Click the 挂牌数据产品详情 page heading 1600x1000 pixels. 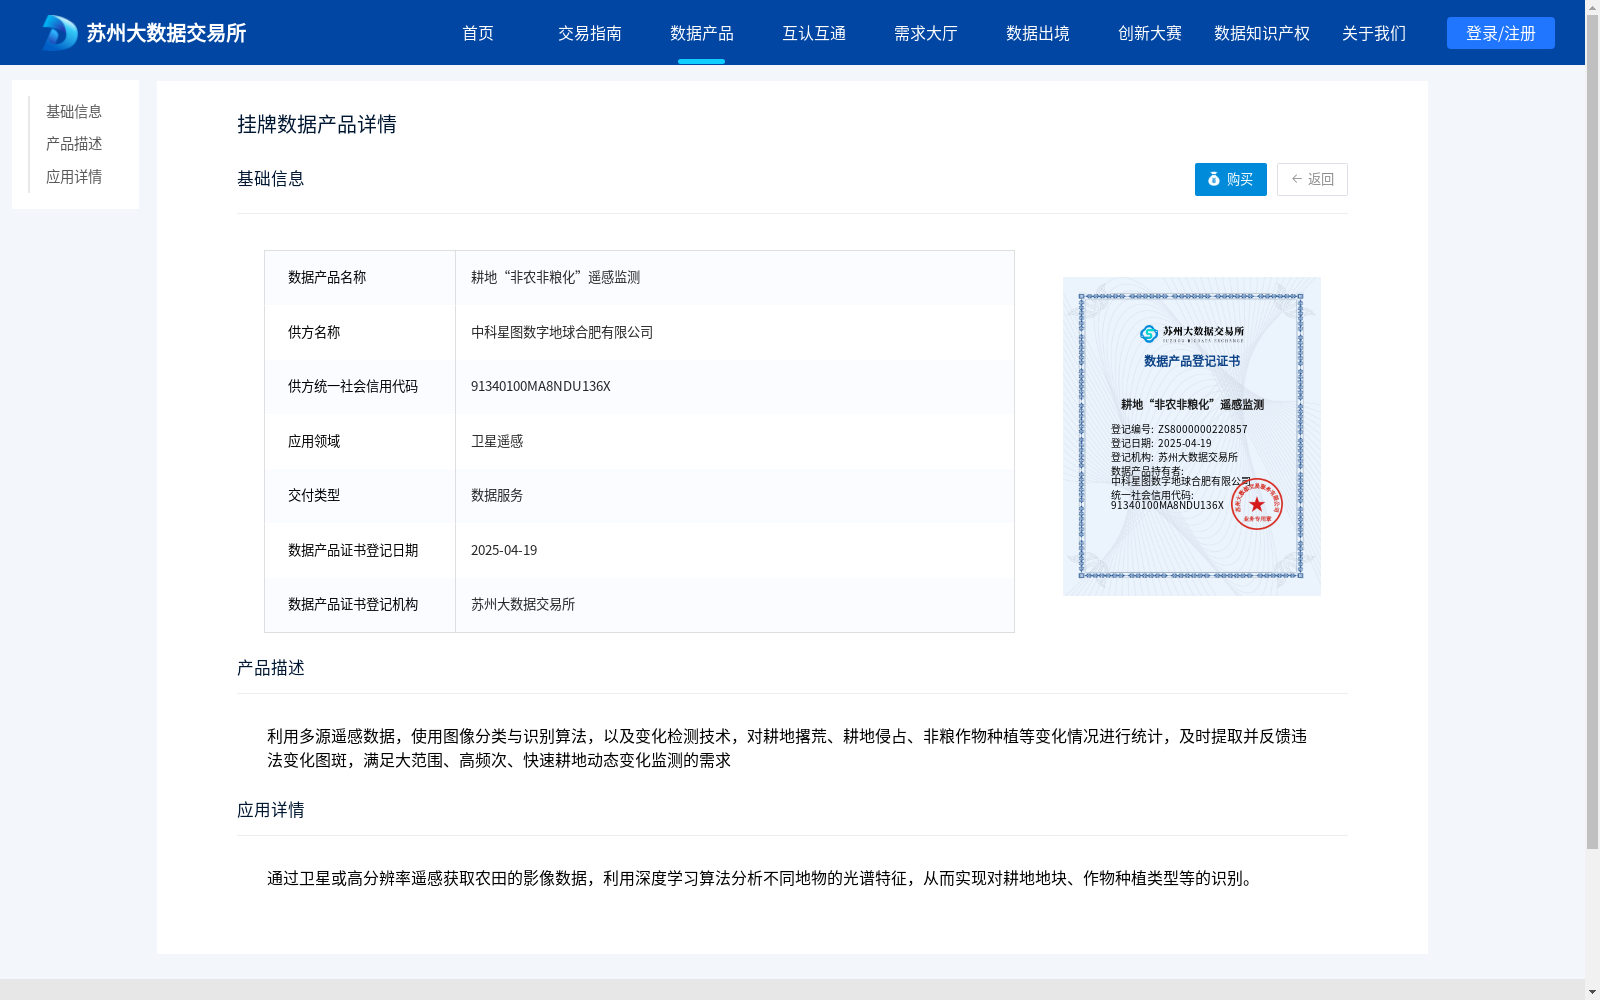(317, 124)
